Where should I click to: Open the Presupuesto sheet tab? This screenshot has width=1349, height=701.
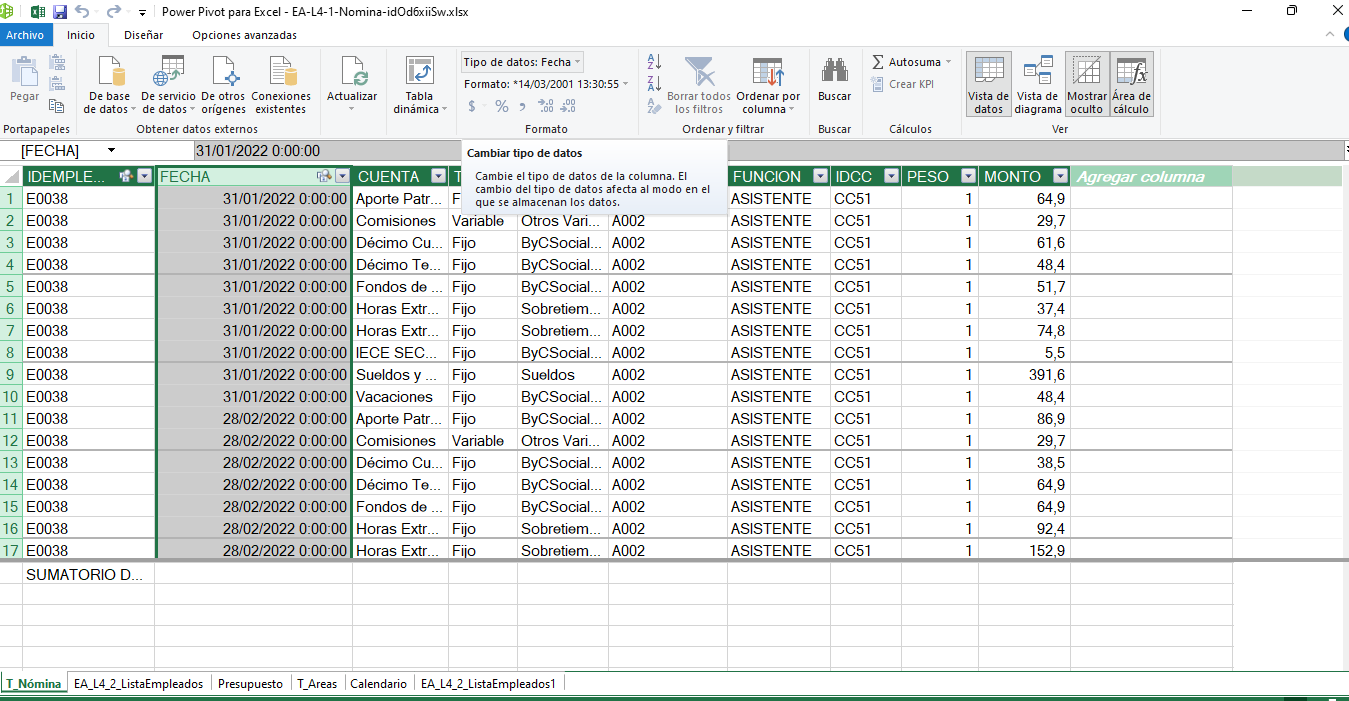click(250, 684)
